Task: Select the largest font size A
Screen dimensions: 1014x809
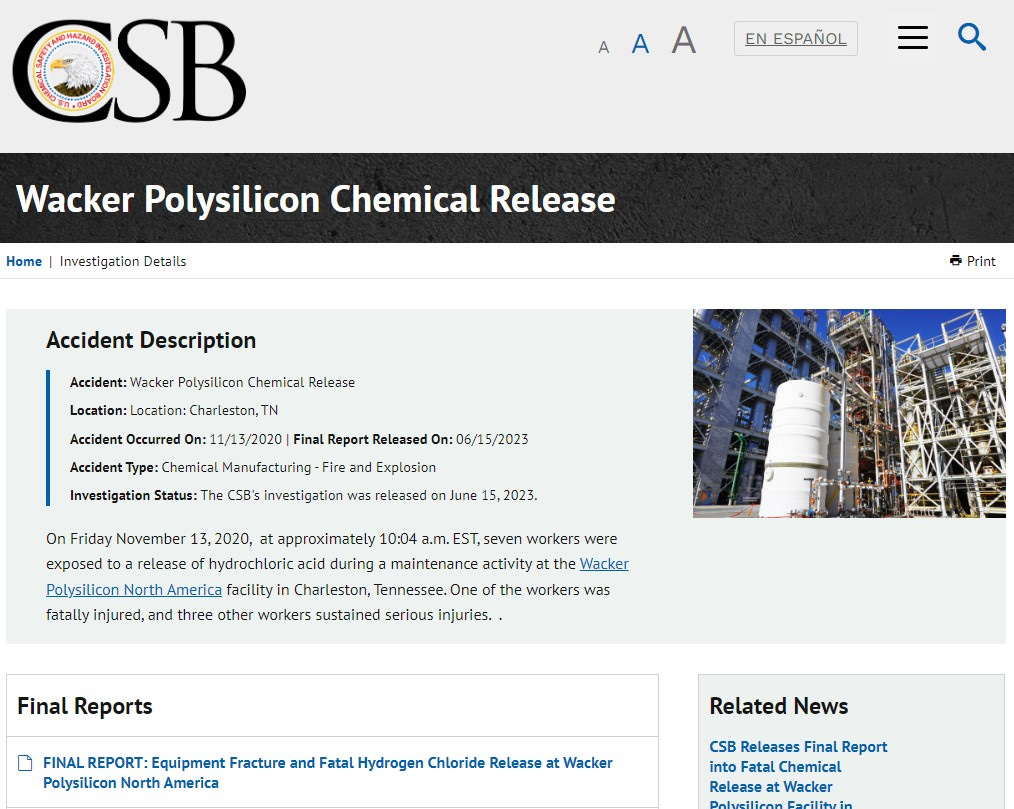Action: tap(684, 40)
